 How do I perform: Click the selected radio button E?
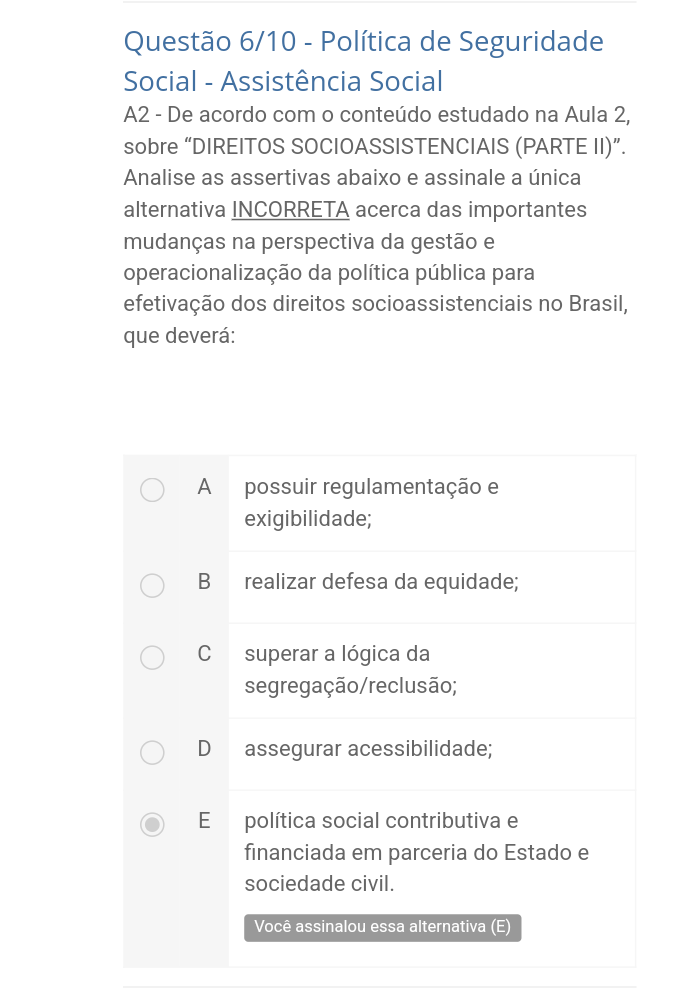click(x=152, y=824)
